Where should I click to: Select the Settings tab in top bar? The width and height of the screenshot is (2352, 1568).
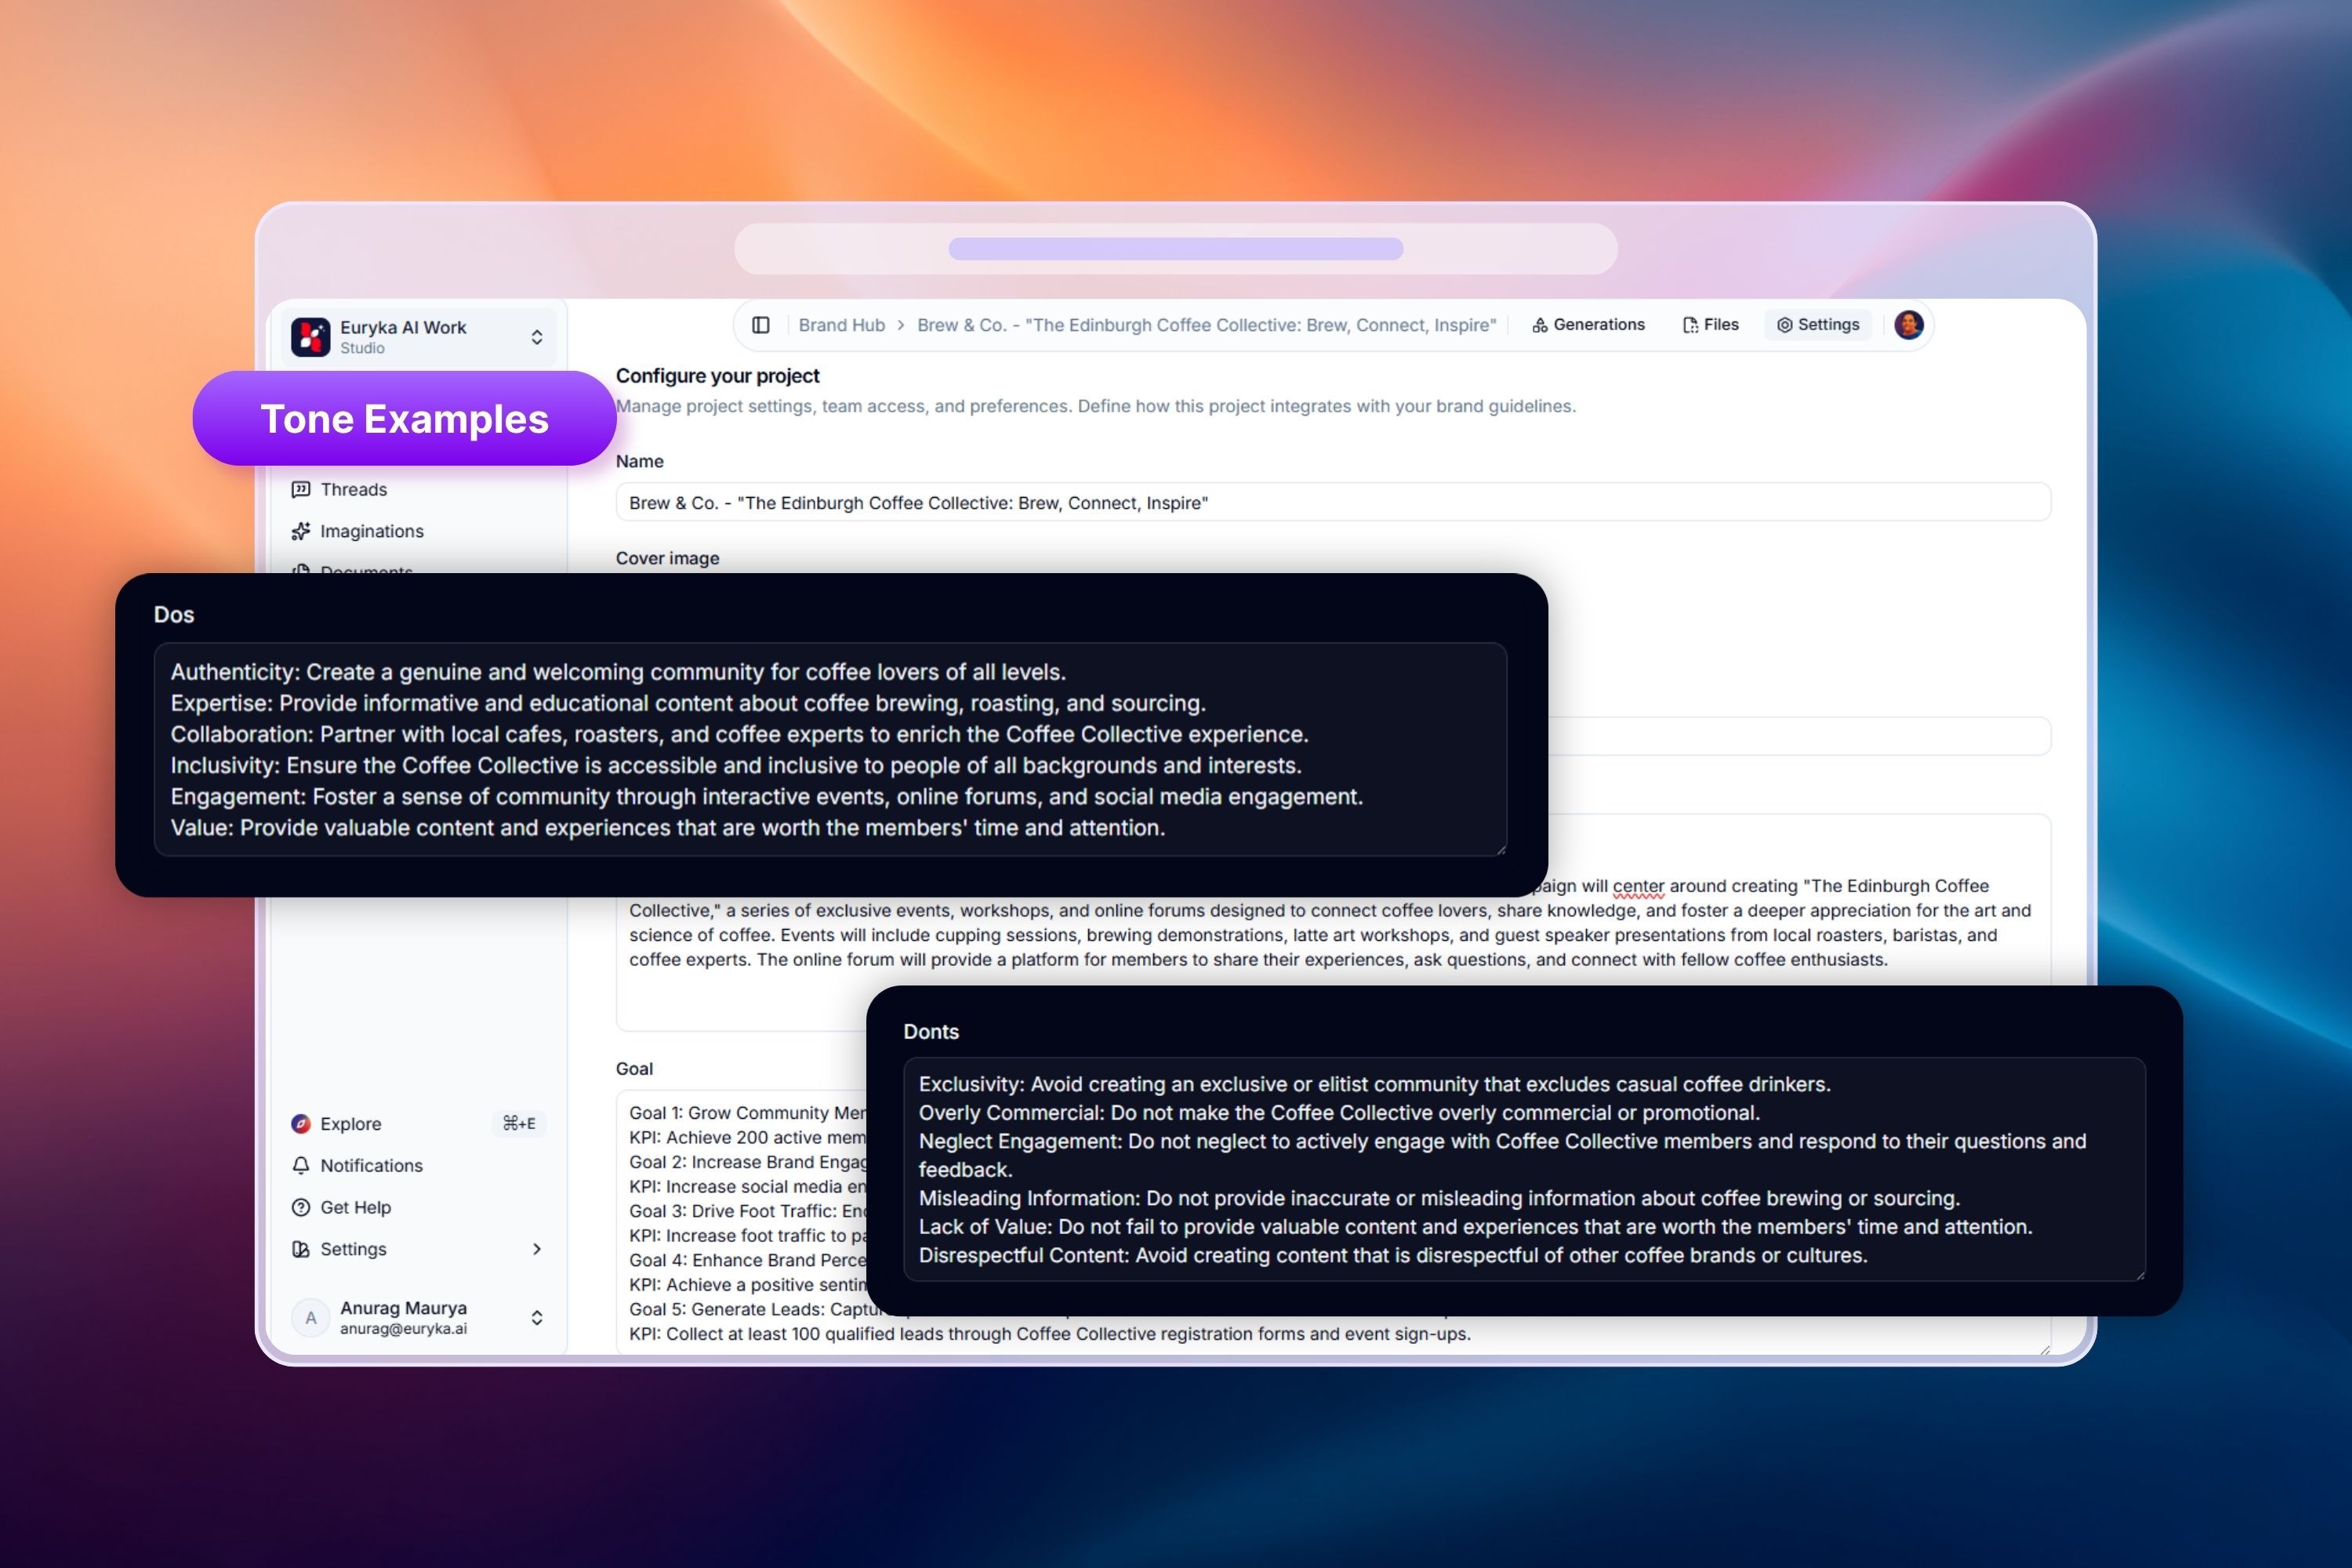[x=1818, y=325]
